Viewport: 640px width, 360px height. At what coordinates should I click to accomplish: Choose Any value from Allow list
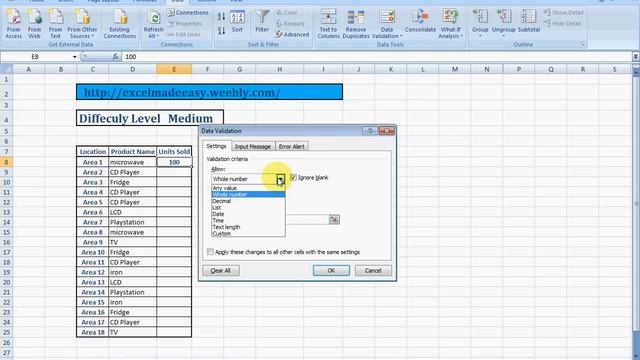click(x=248, y=188)
